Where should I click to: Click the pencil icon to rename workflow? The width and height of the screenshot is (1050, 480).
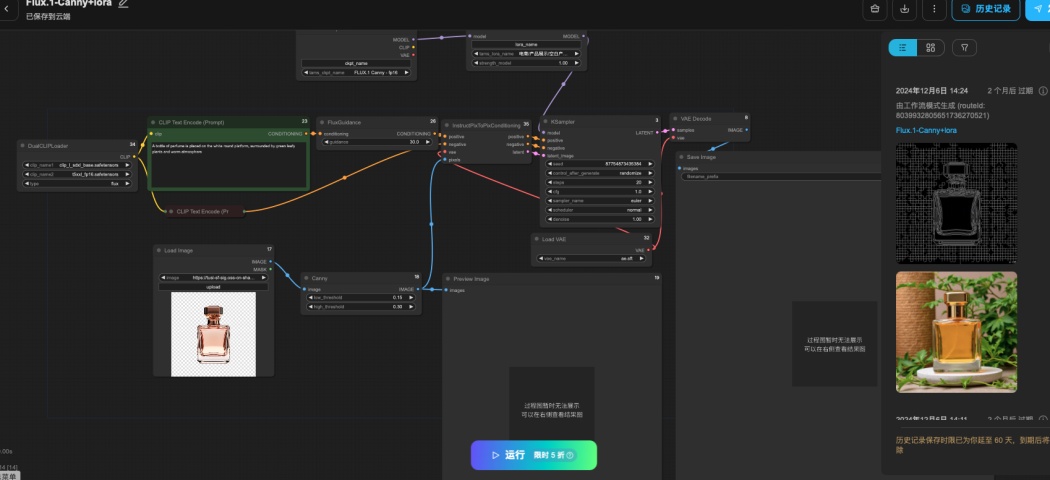[123, 3]
